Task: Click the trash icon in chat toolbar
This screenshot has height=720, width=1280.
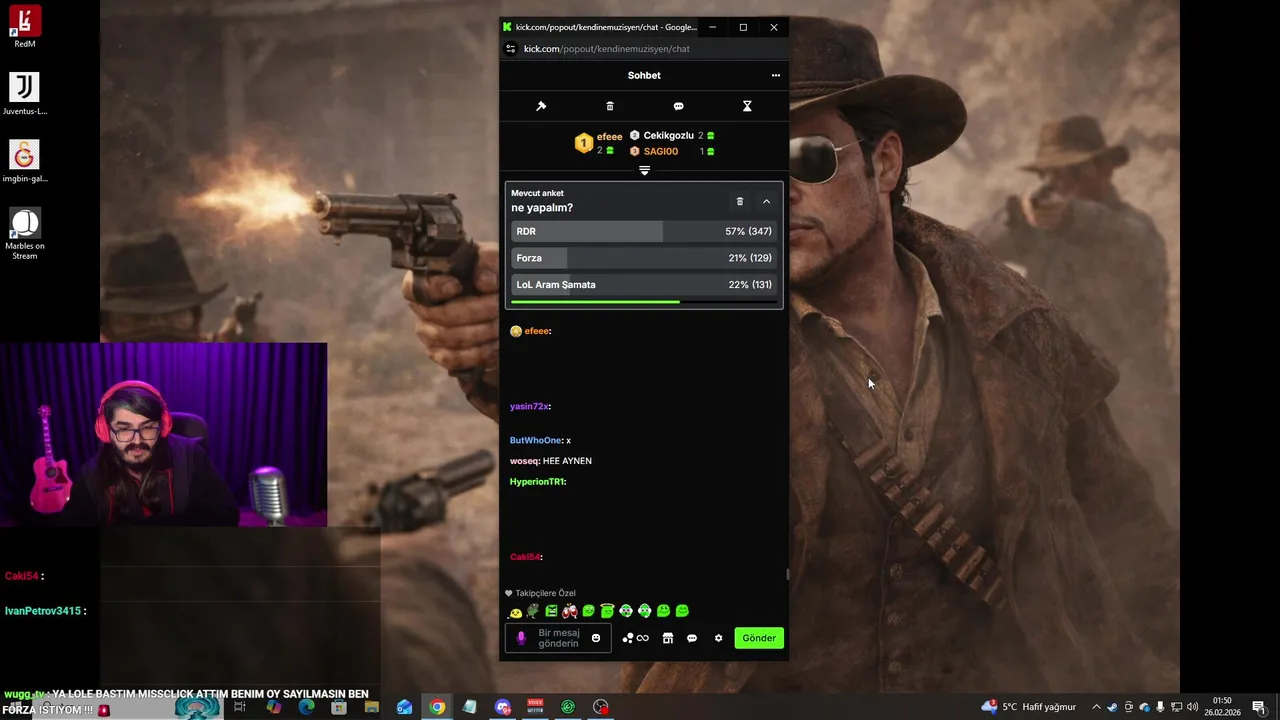Action: click(610, 106)
